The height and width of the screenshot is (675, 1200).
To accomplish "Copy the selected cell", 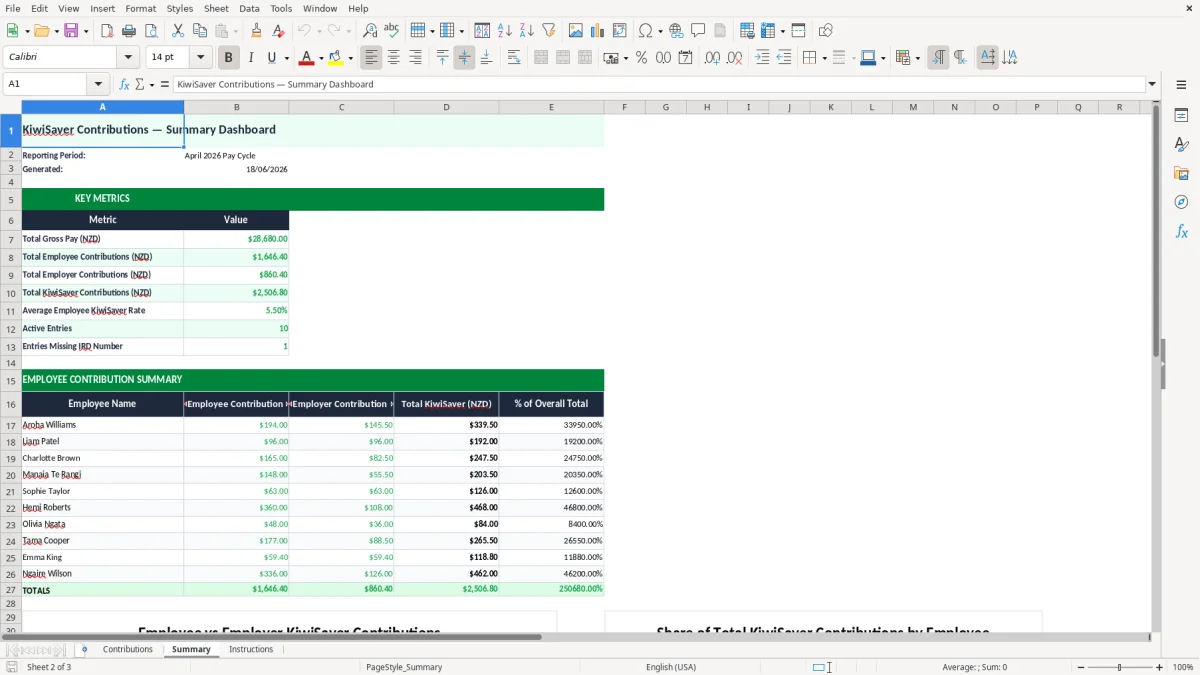I will click(x=199, y=31).
